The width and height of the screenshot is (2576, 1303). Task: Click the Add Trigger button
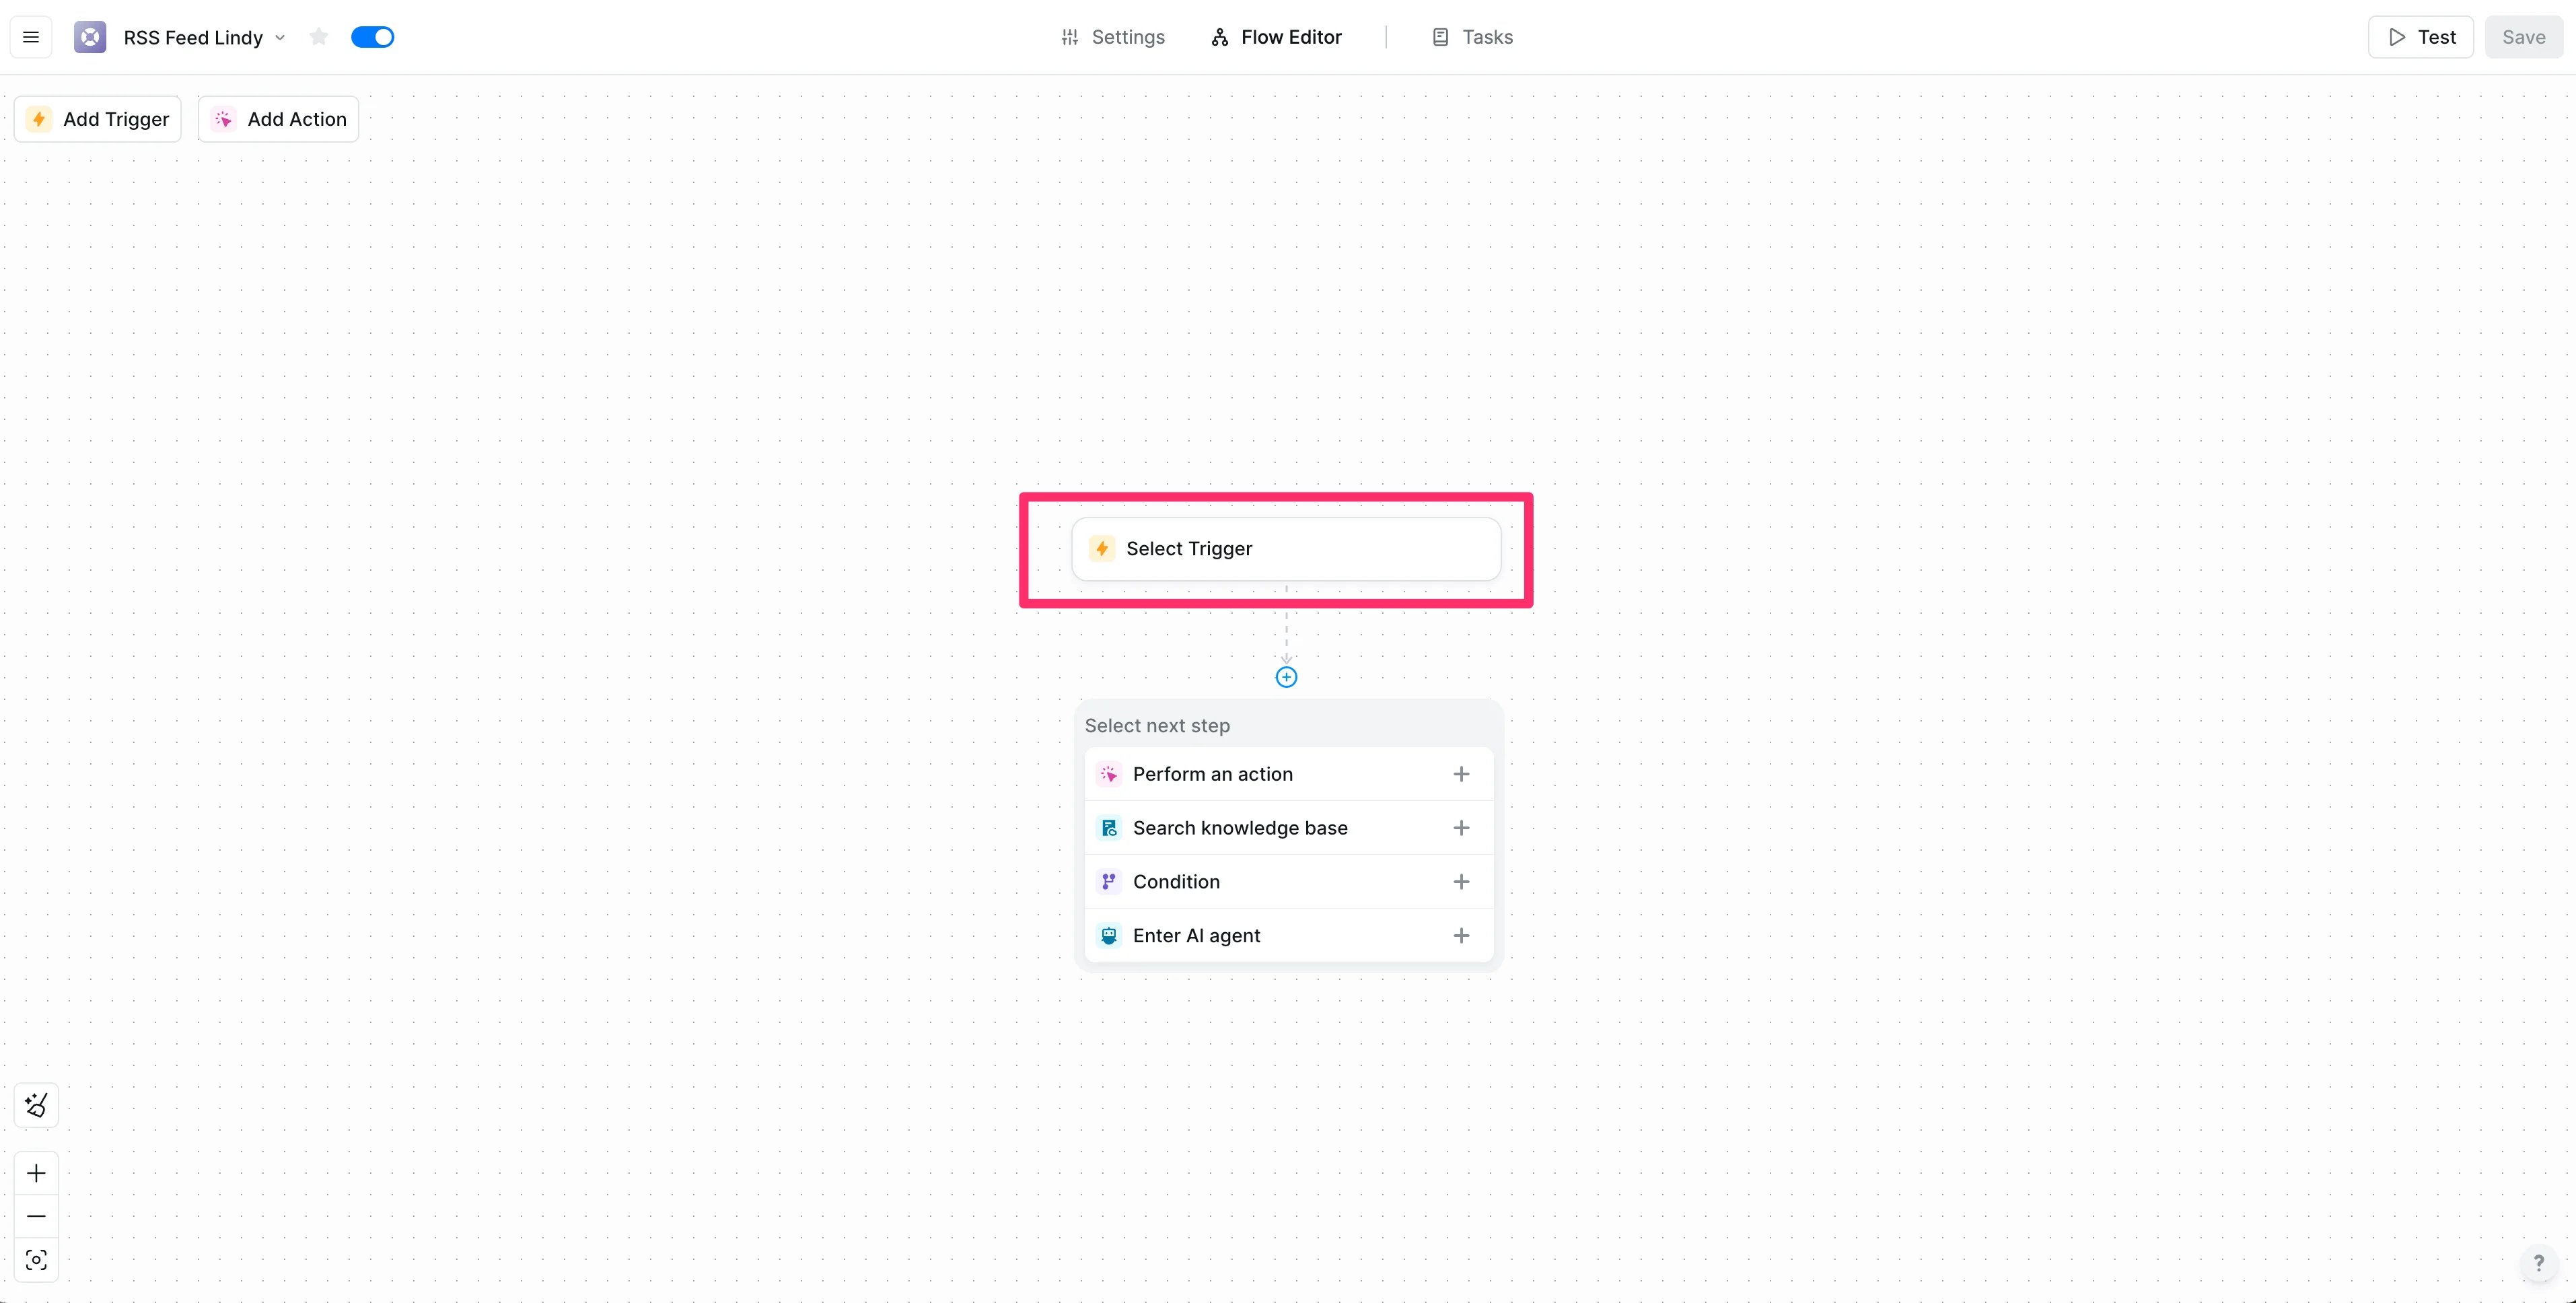pos(98,119)
